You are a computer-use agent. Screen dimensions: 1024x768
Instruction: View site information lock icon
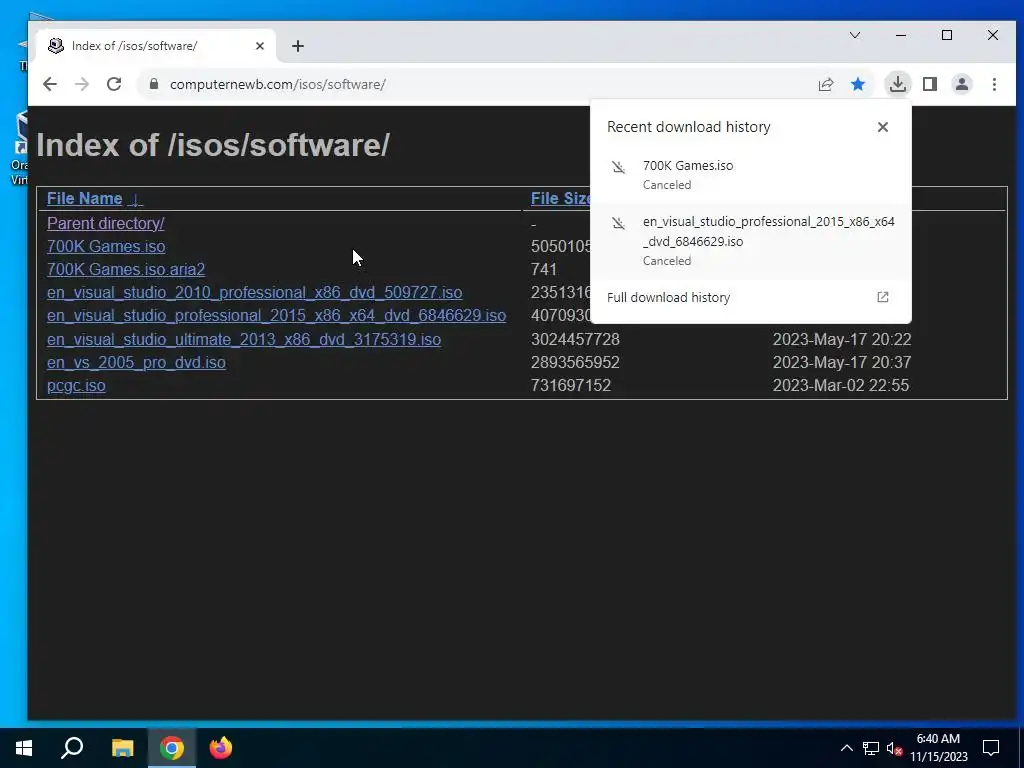tap(154, 84)
